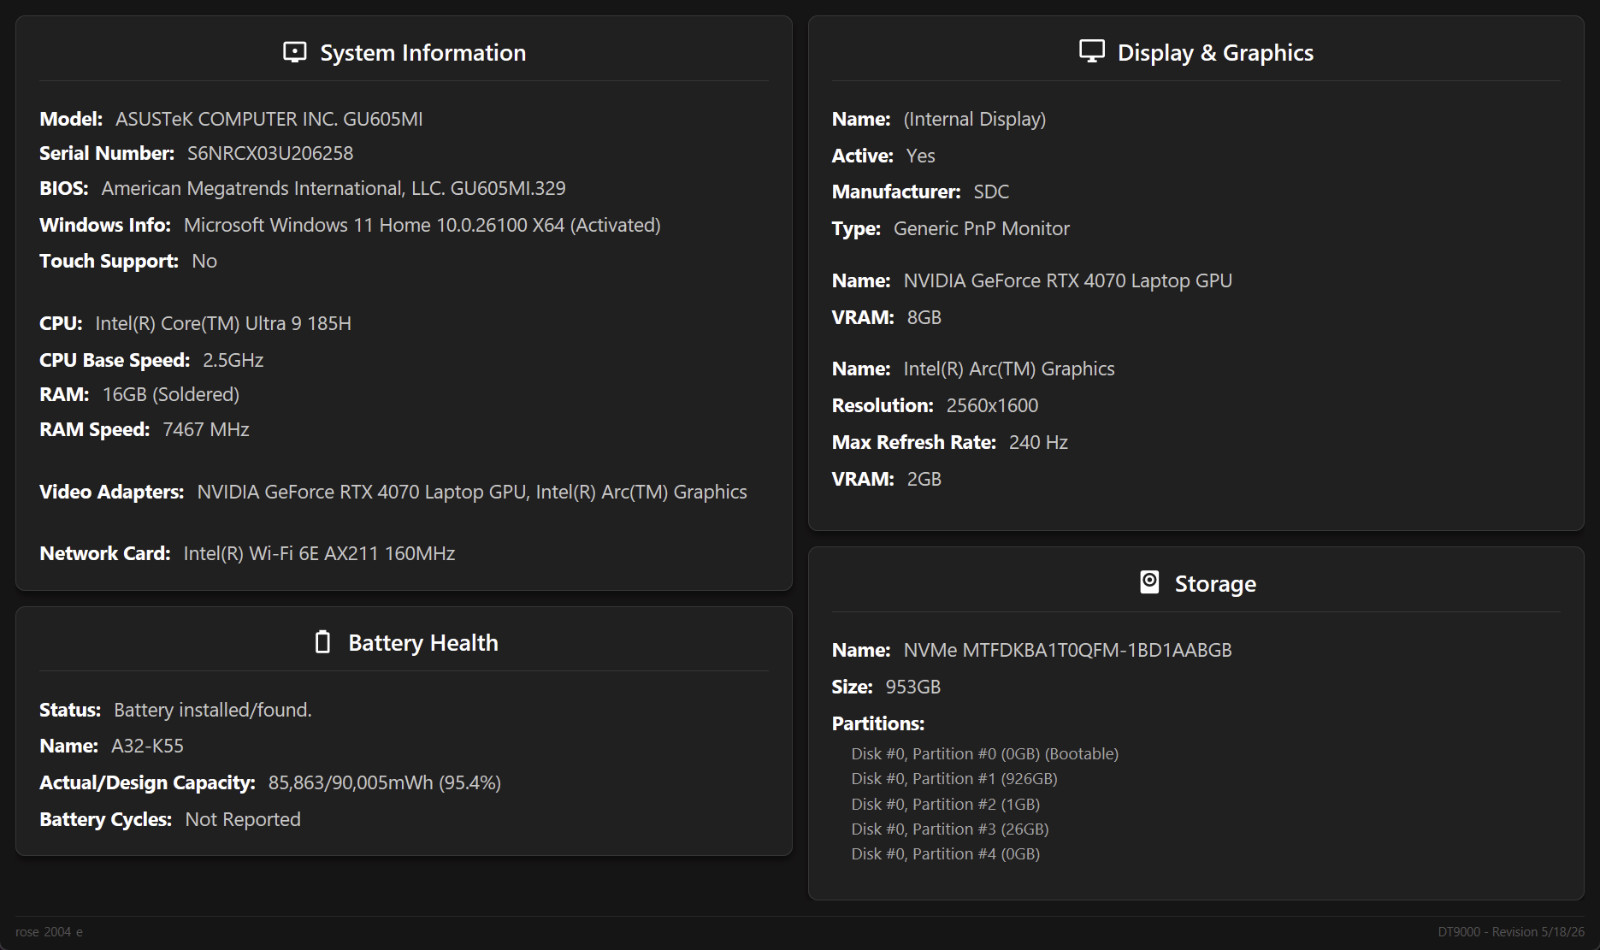Click battery status Battery installed/found.

click(x=212, y=710)
